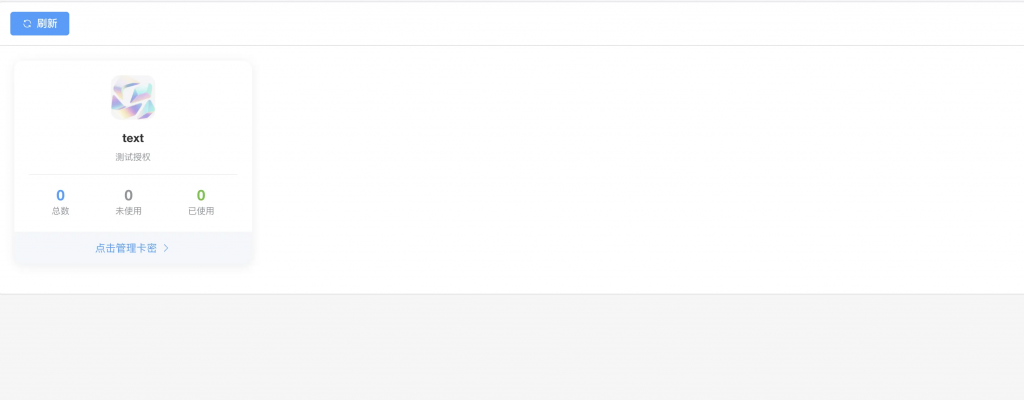Click the 已使用 label
Viewport: 1024px width, 400px height.
click(201, 211)
